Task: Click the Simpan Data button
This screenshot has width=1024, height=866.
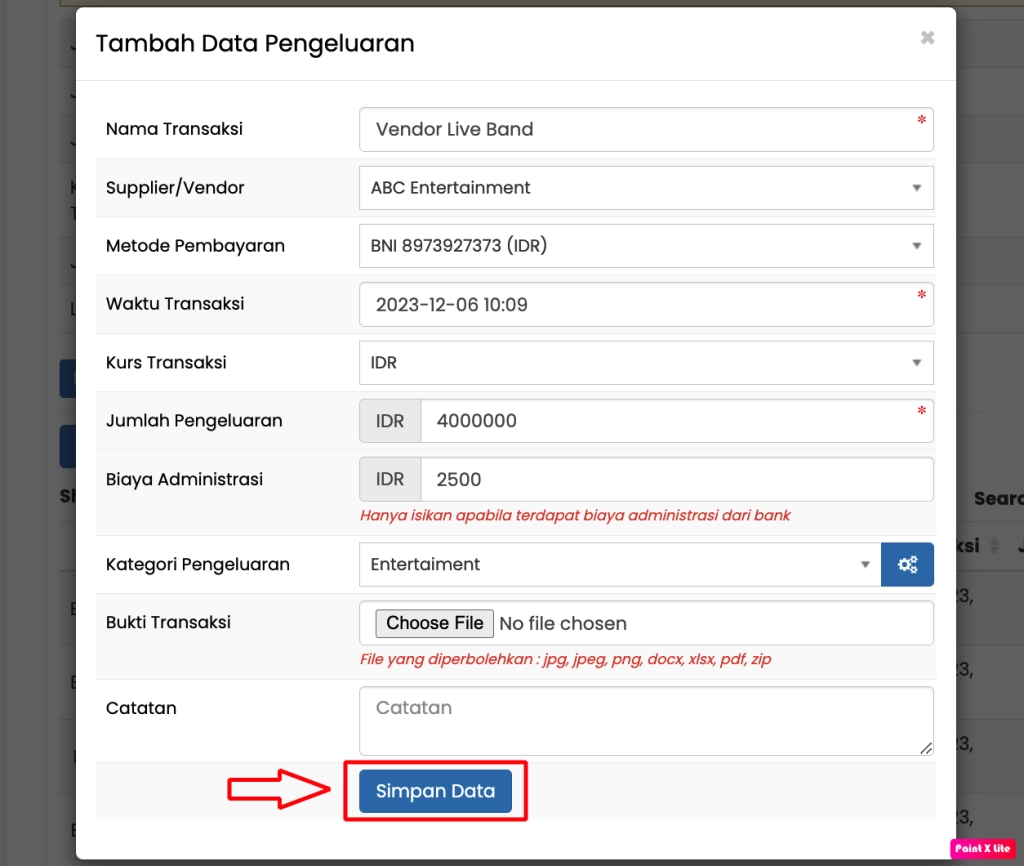Action: pyautogui.click(x=435, y=791)
